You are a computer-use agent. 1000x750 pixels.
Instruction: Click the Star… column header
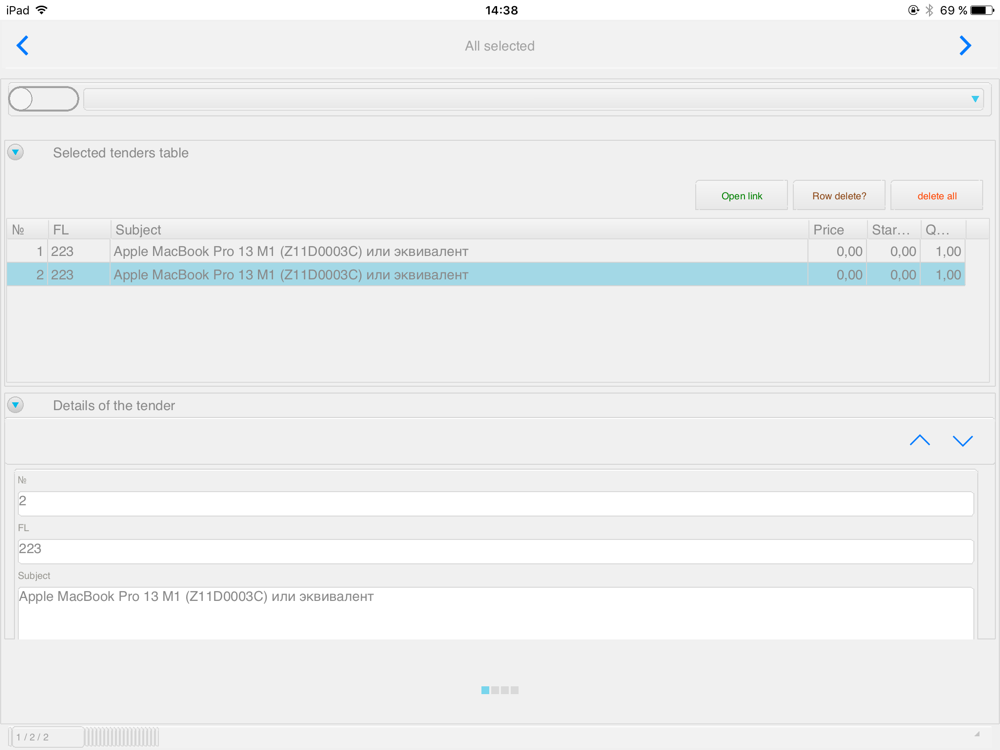(893, 230)
